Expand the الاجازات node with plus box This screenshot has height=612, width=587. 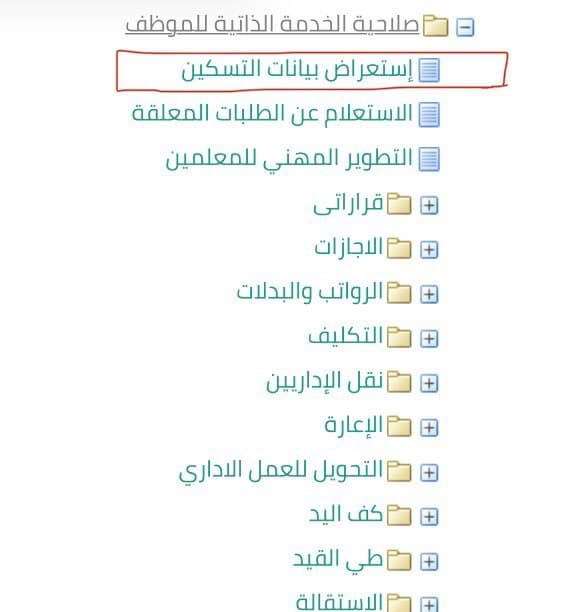click(x=429, y=250)
